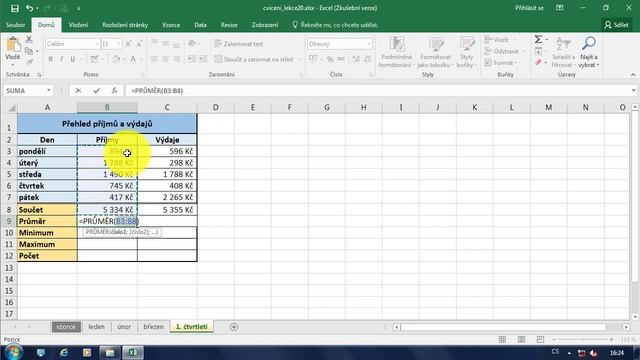Switch to the Rozložení stránky tab
The width and height of the screenshot is (640, 360).
coord(125,25)
